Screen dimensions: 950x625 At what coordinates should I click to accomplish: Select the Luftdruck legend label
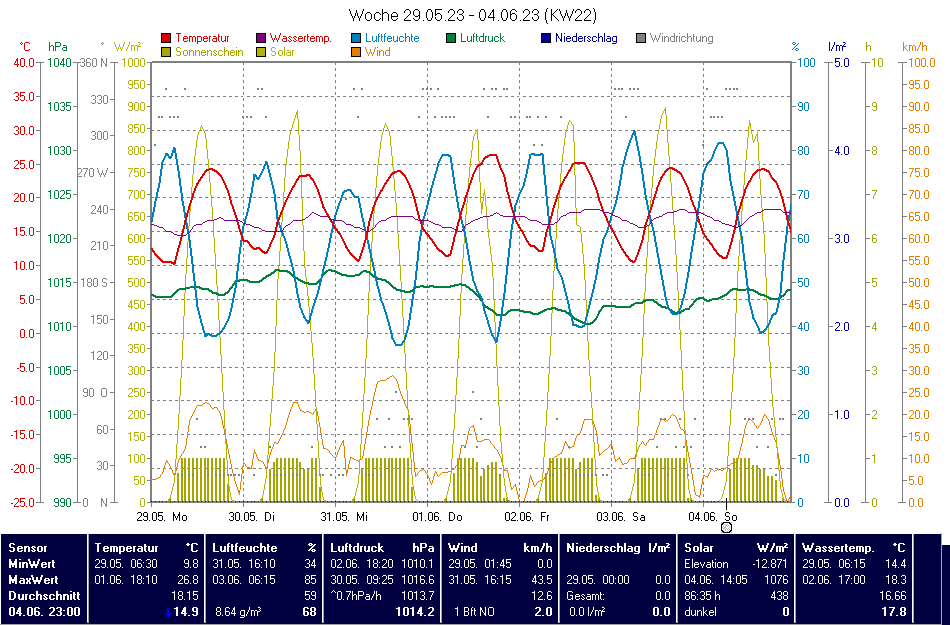pyautogui.click(x=482, y=38)
